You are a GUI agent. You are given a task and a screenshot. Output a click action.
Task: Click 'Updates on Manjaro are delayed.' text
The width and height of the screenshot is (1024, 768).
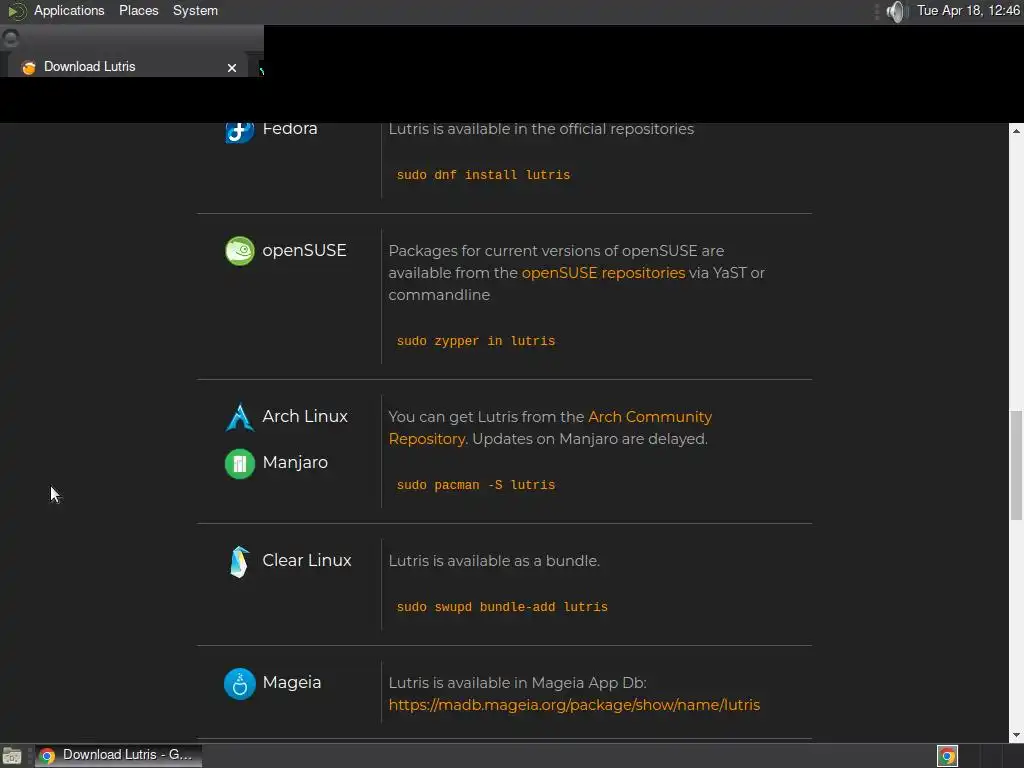pyautogui.click(x=590, y=440)
